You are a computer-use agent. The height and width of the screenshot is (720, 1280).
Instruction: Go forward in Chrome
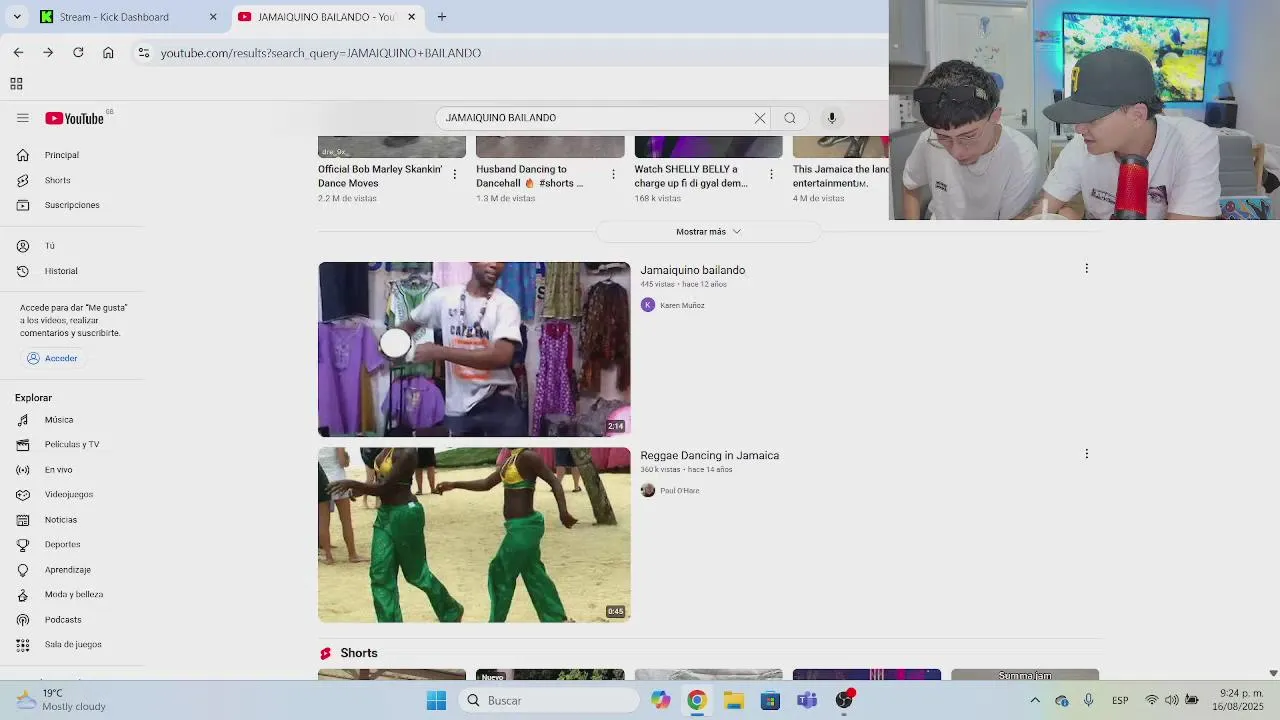point(48,52)
